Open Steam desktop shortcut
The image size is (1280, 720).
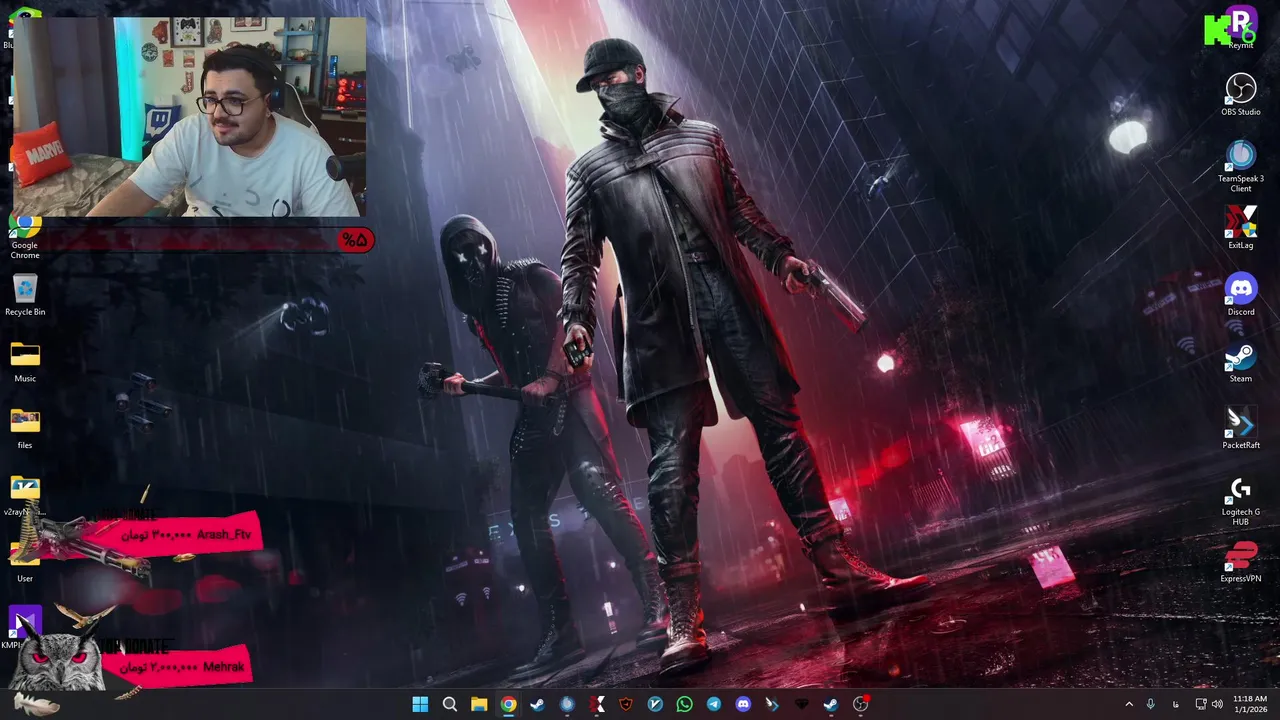tap(1241, 362)
